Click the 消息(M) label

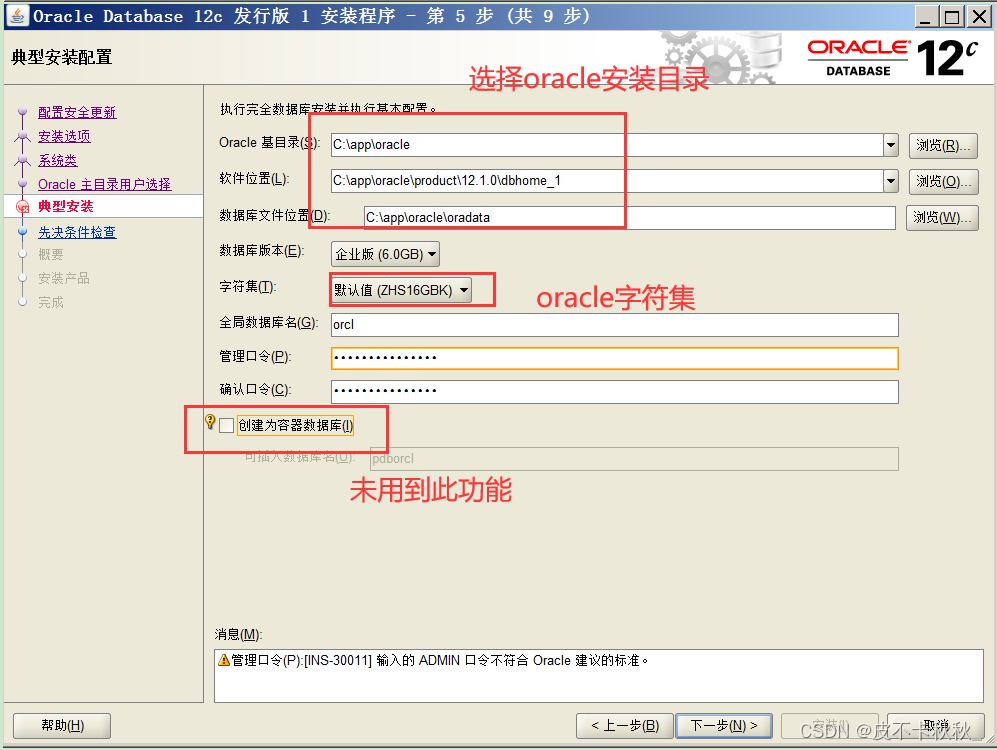point(238,634)
